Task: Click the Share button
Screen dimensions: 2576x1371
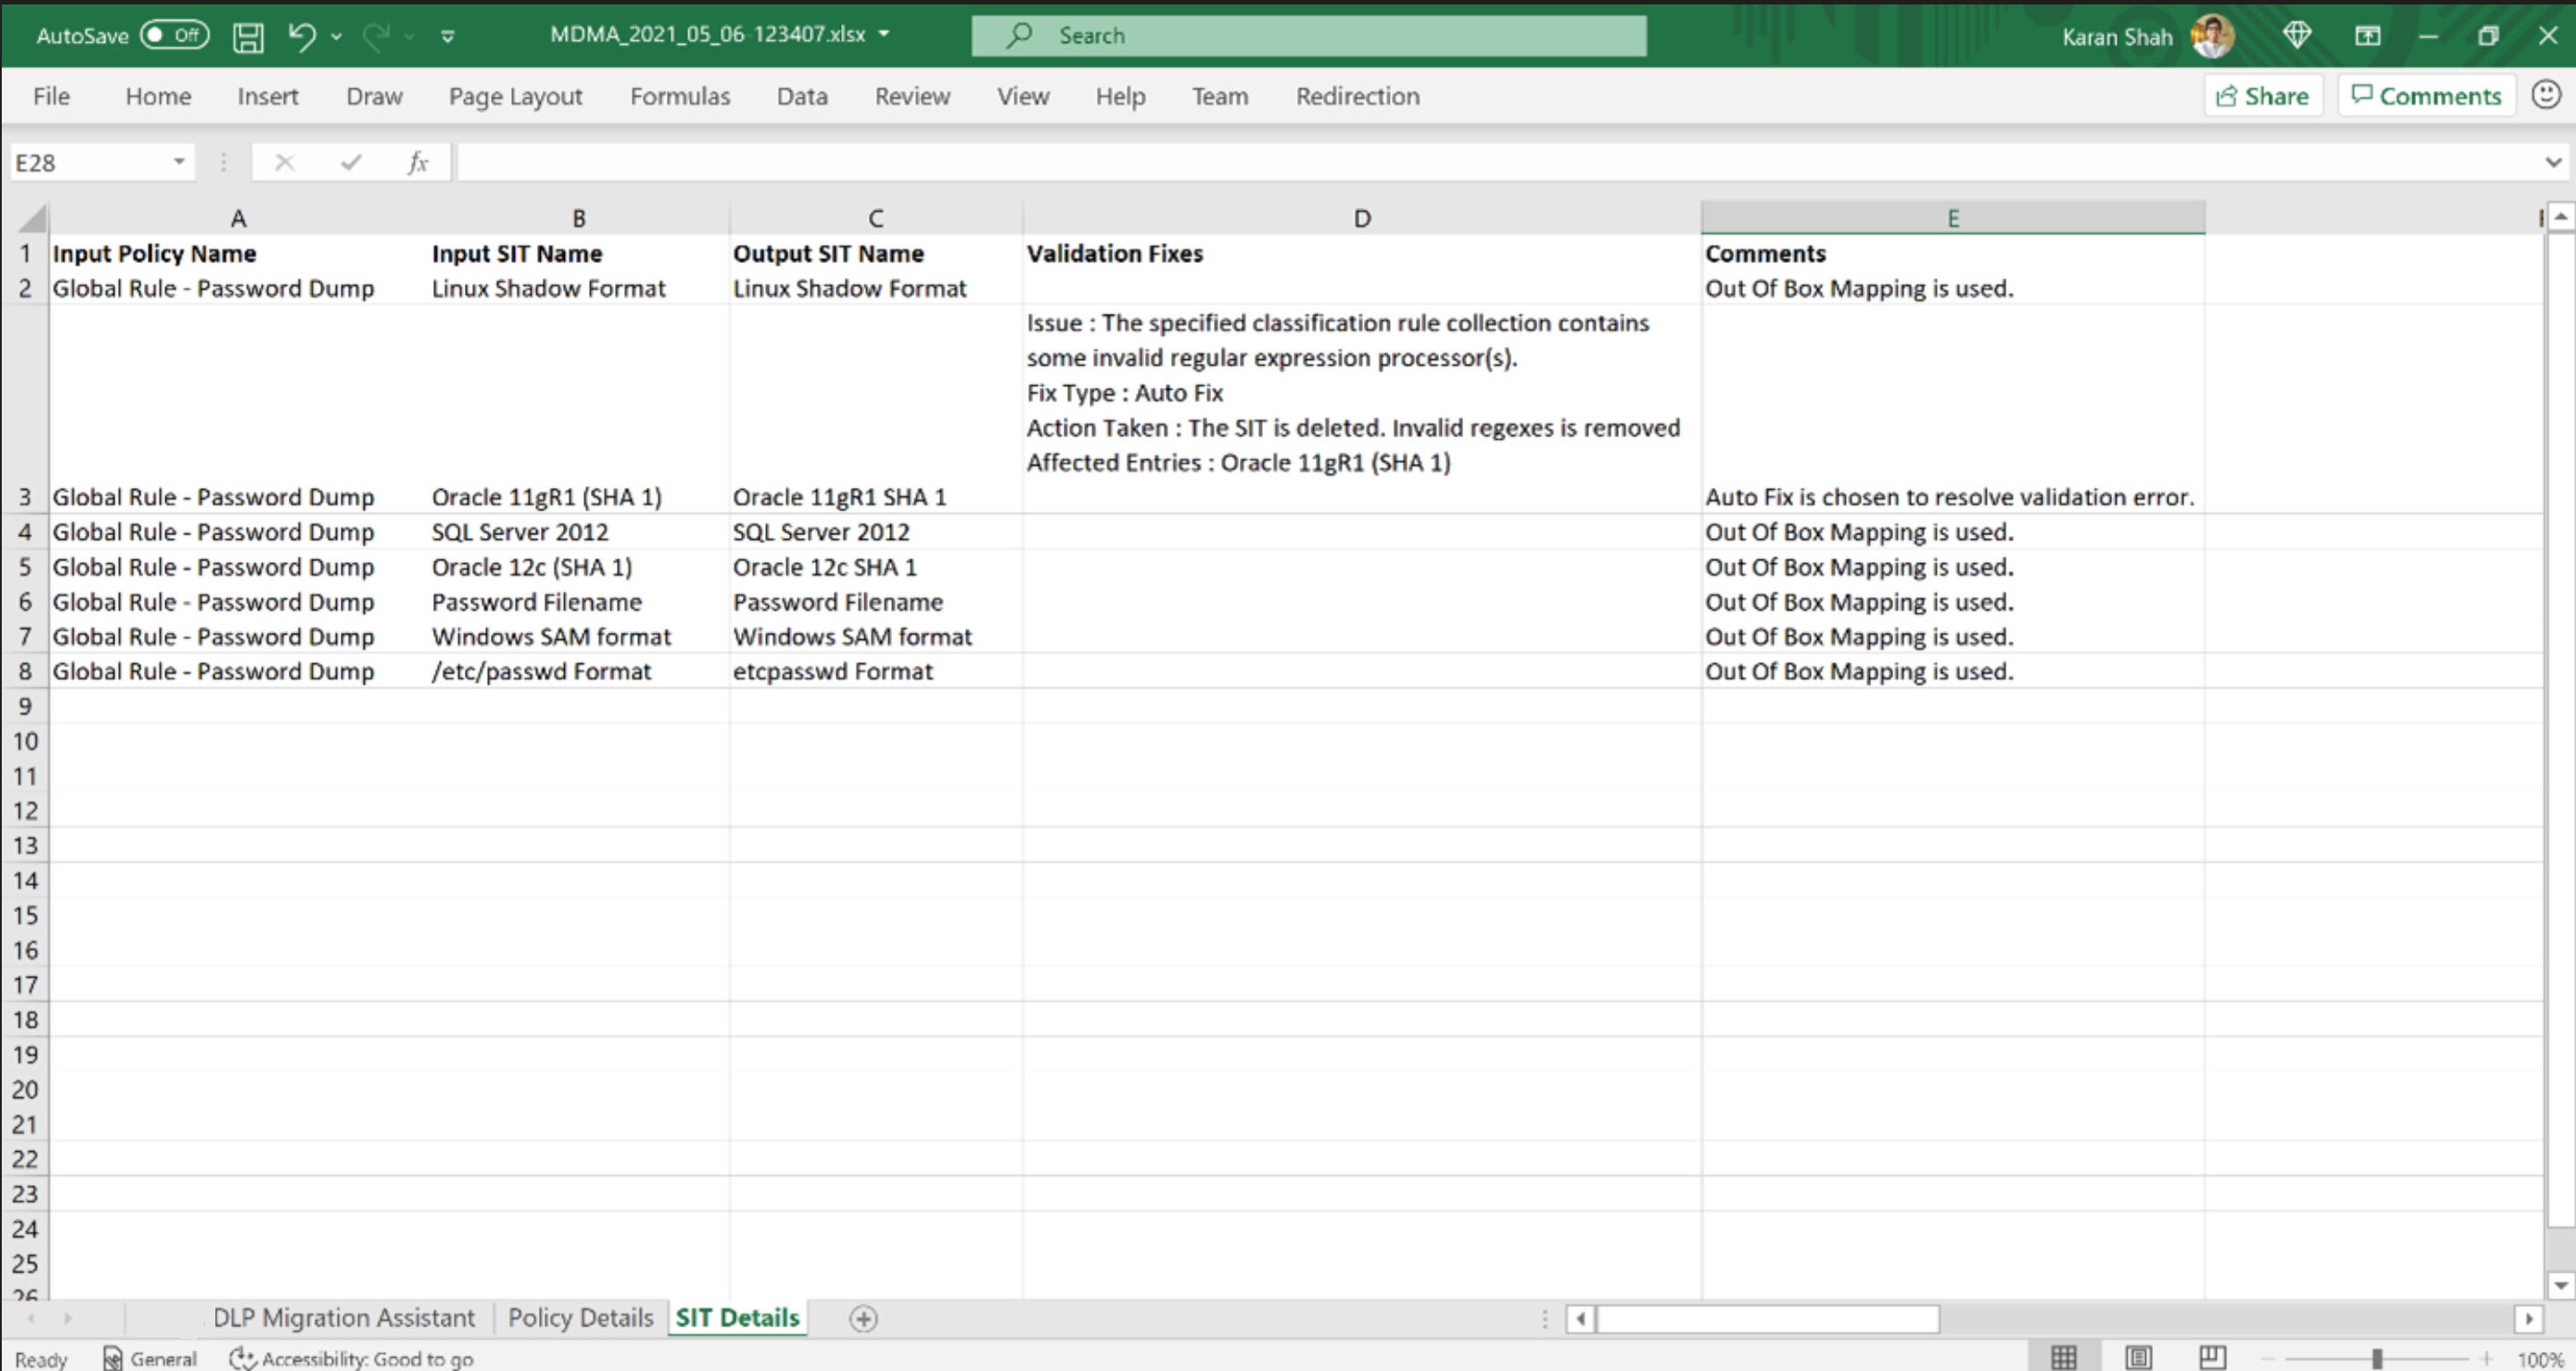Action: 2263,95
